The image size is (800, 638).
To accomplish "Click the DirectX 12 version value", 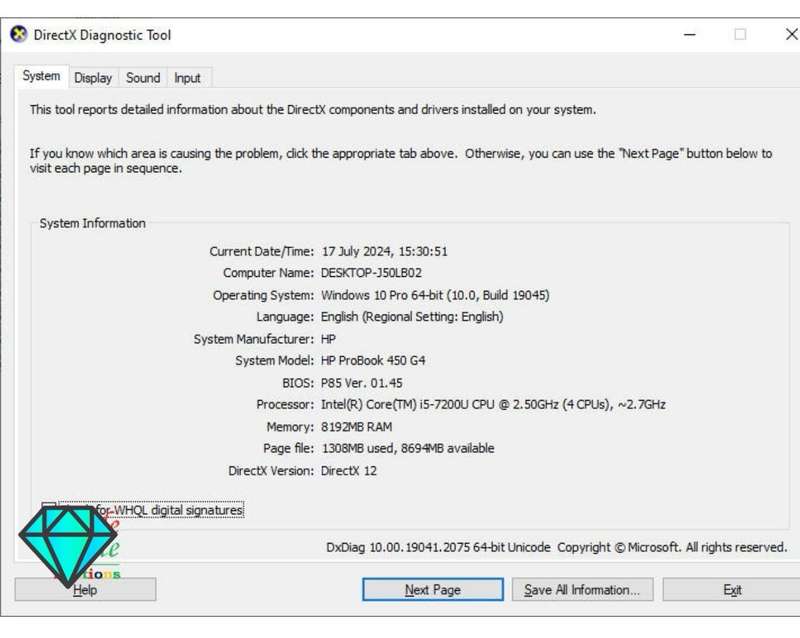I will point(349,471).
